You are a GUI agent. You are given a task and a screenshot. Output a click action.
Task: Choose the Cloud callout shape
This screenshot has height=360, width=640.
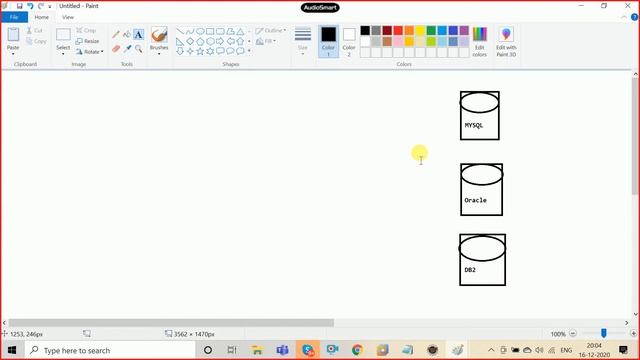click(240, 51)
